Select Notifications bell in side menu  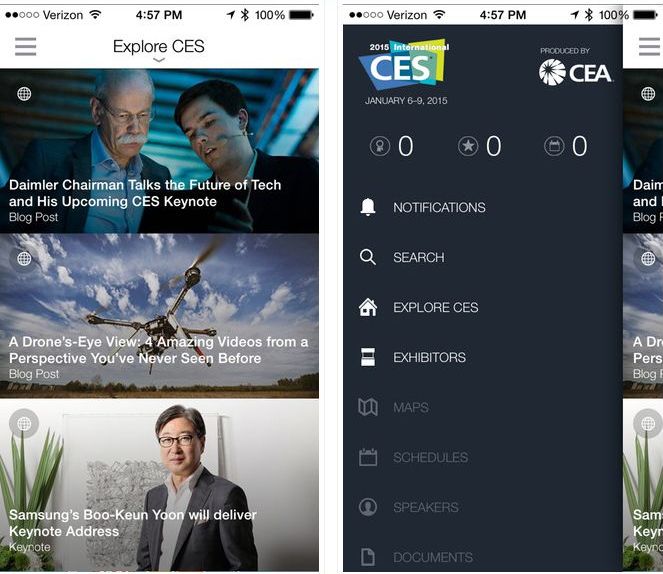click(x=423, y=207)
